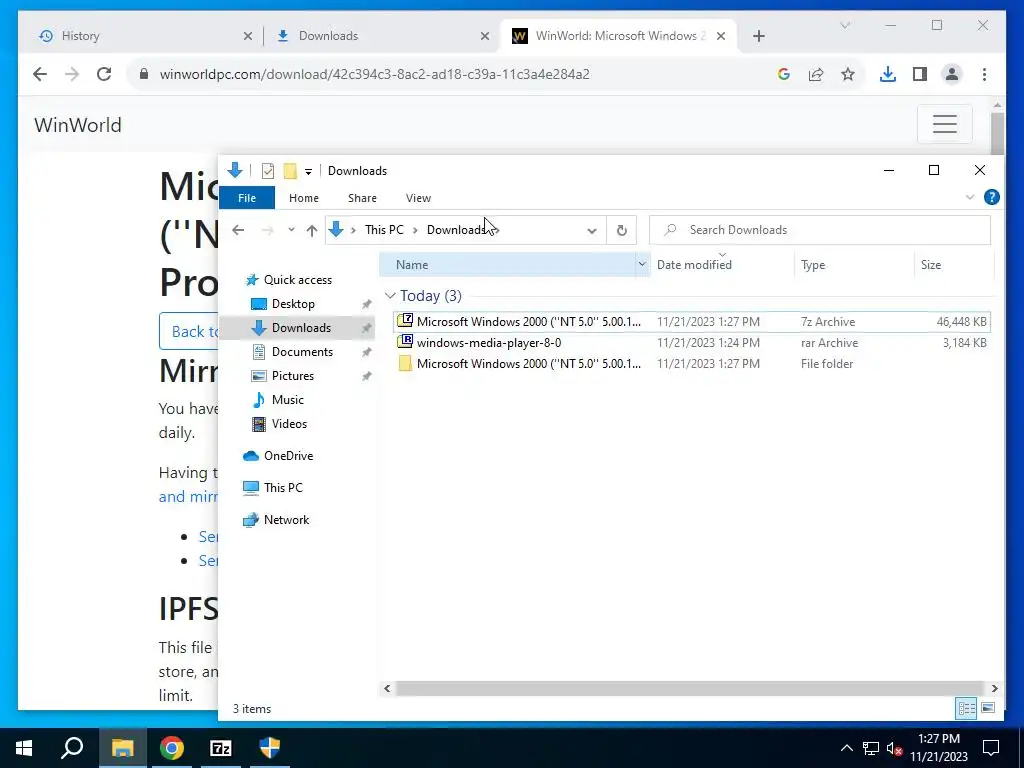Click the Search Downloads field
1024x768 pixels.
pyautogui.click(x=820, y=230)
